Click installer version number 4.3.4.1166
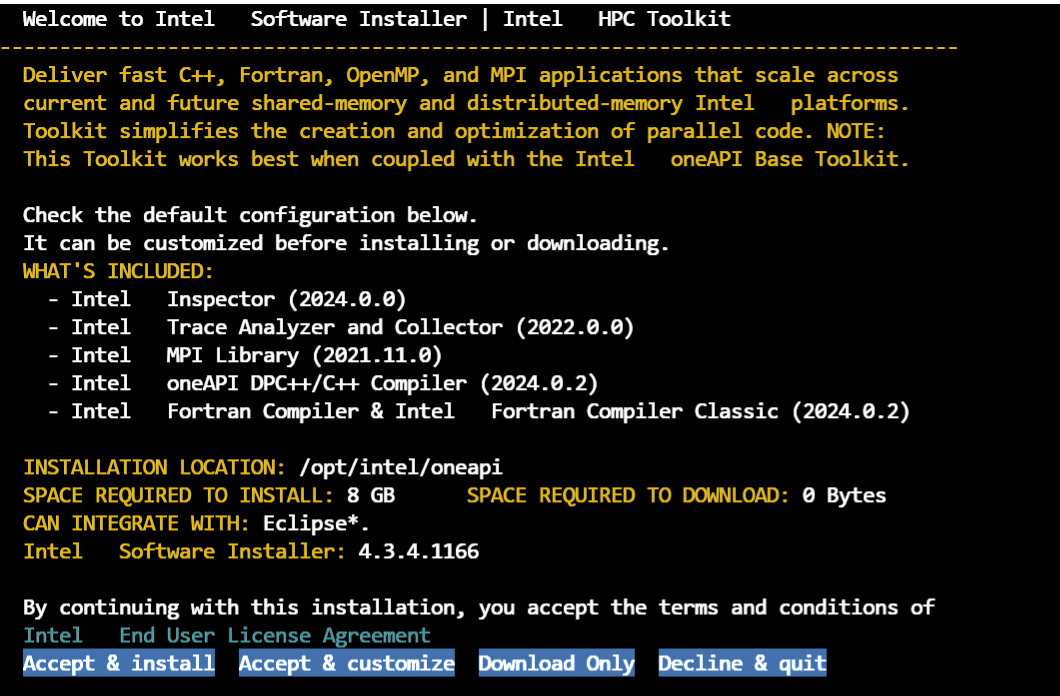The height and width of the screenshot is (696, 1060). 418,551
